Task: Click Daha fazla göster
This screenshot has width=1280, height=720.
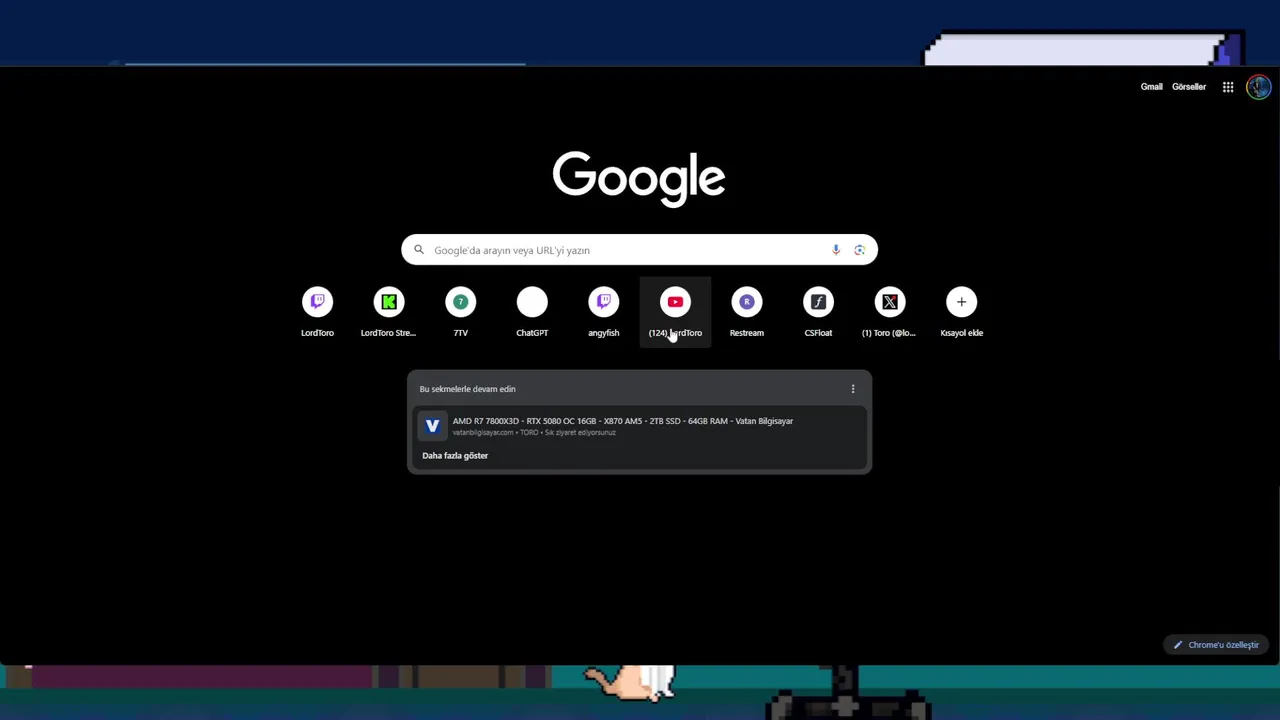Action: (x=455, y=455)
